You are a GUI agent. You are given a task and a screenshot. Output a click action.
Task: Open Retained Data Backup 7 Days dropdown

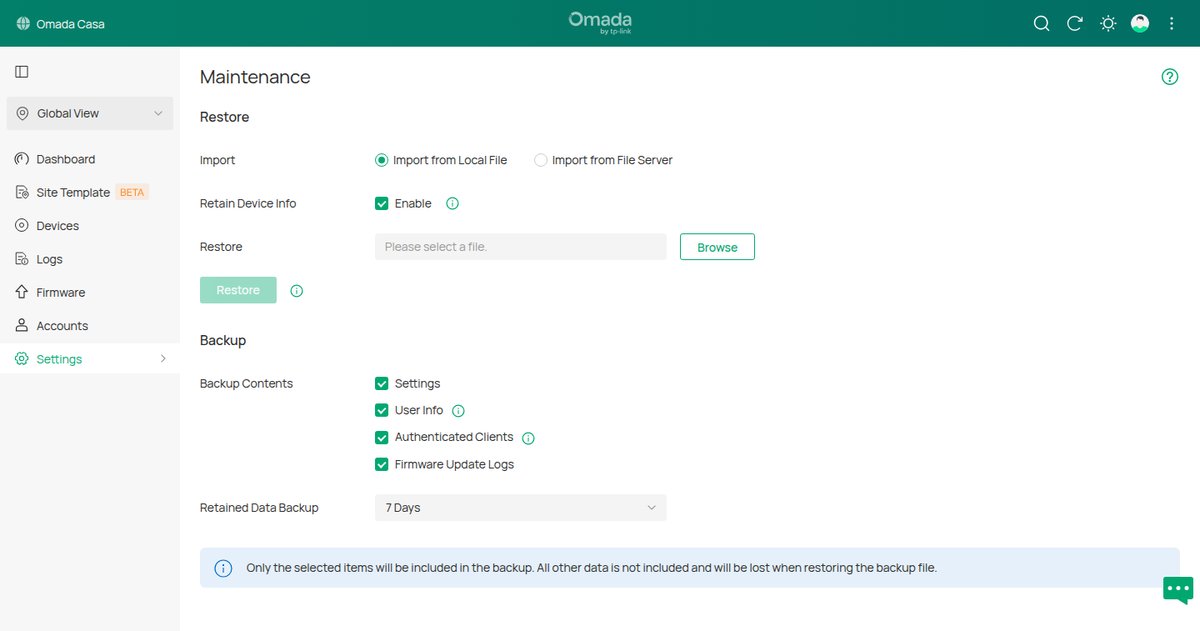[520, 508]
